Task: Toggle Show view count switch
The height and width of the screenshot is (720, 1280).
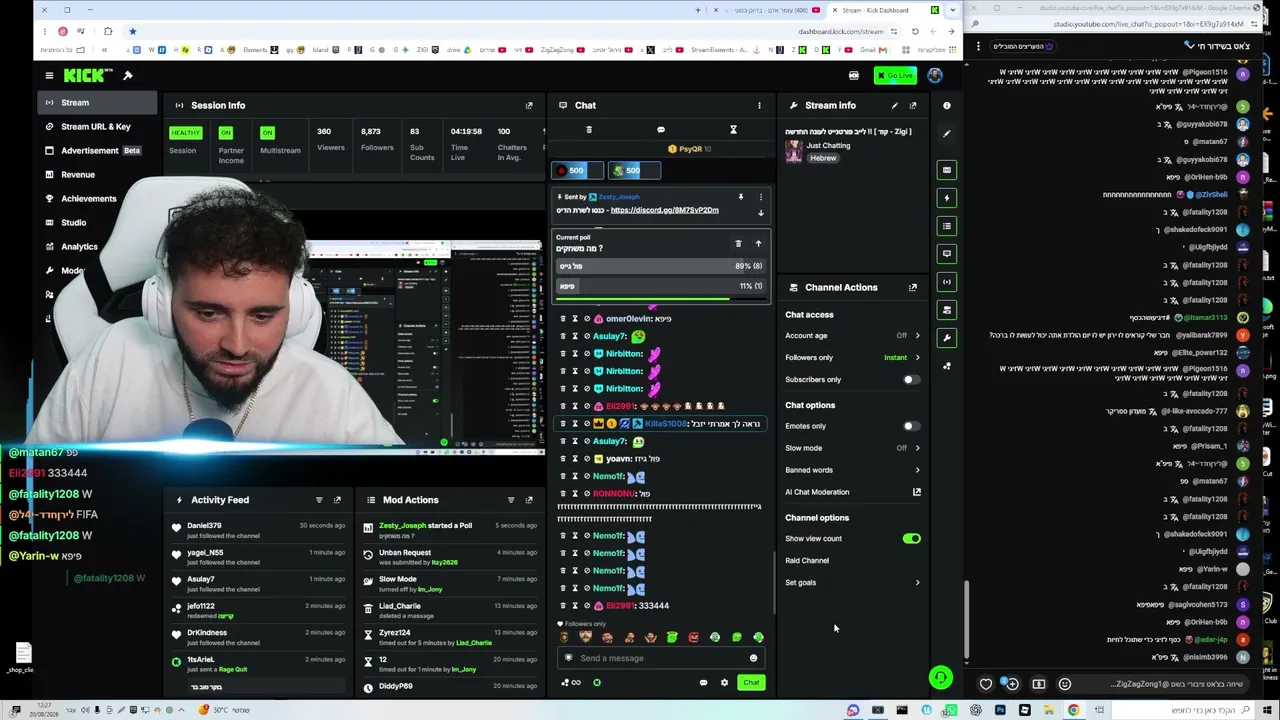Action: click(x=911, y=539)
